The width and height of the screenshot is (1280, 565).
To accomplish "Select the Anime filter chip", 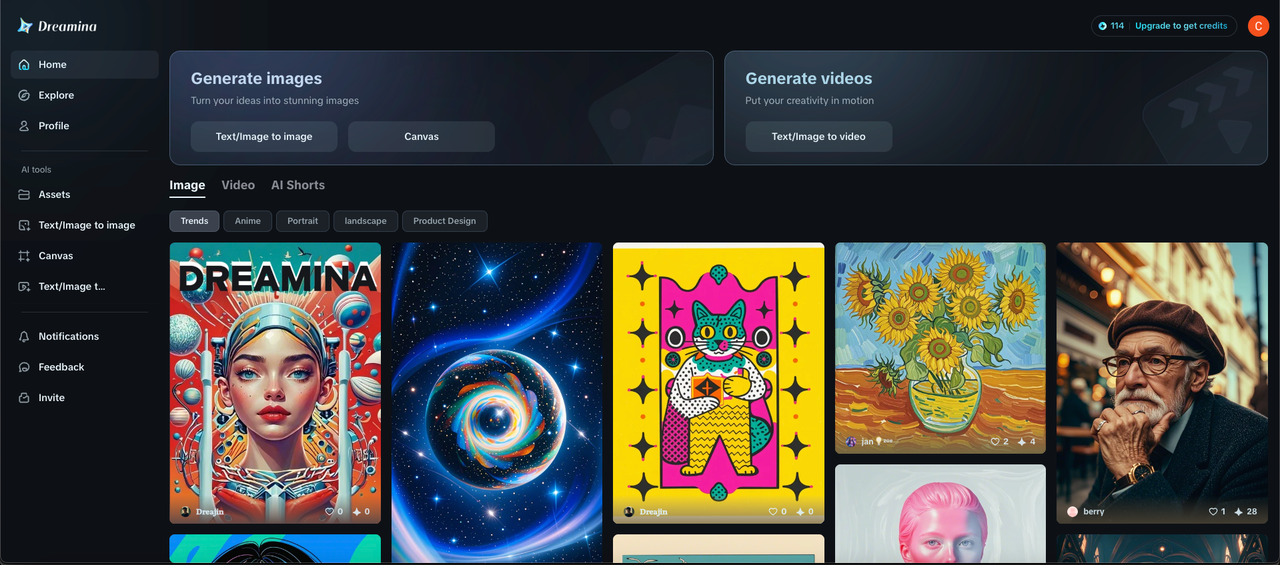I will coord(248,221).
